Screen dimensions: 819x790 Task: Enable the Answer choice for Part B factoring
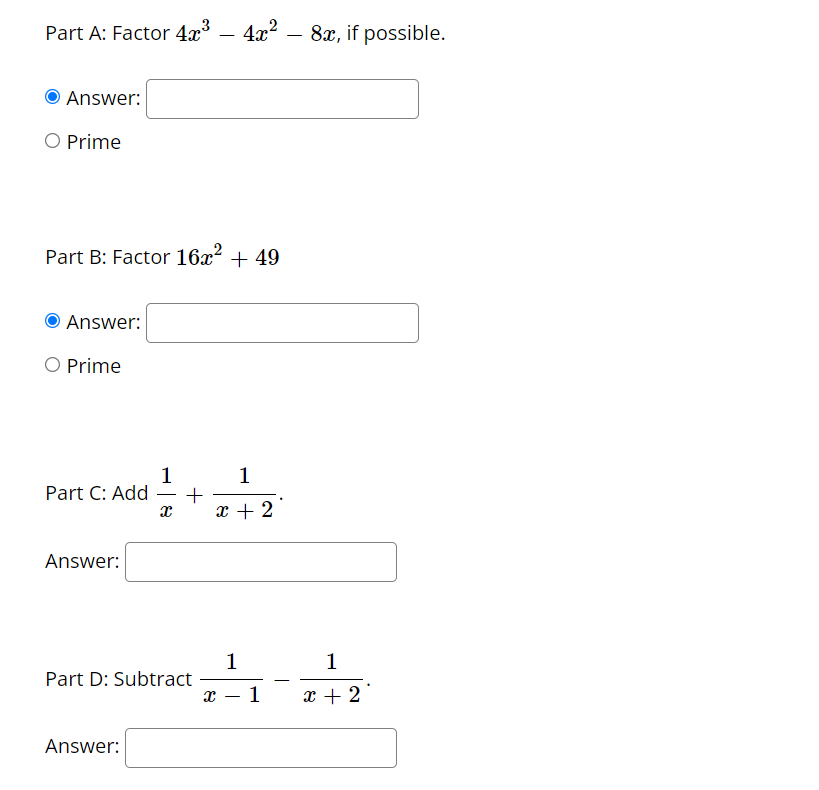pyautogui.click(x=52, y=320)
